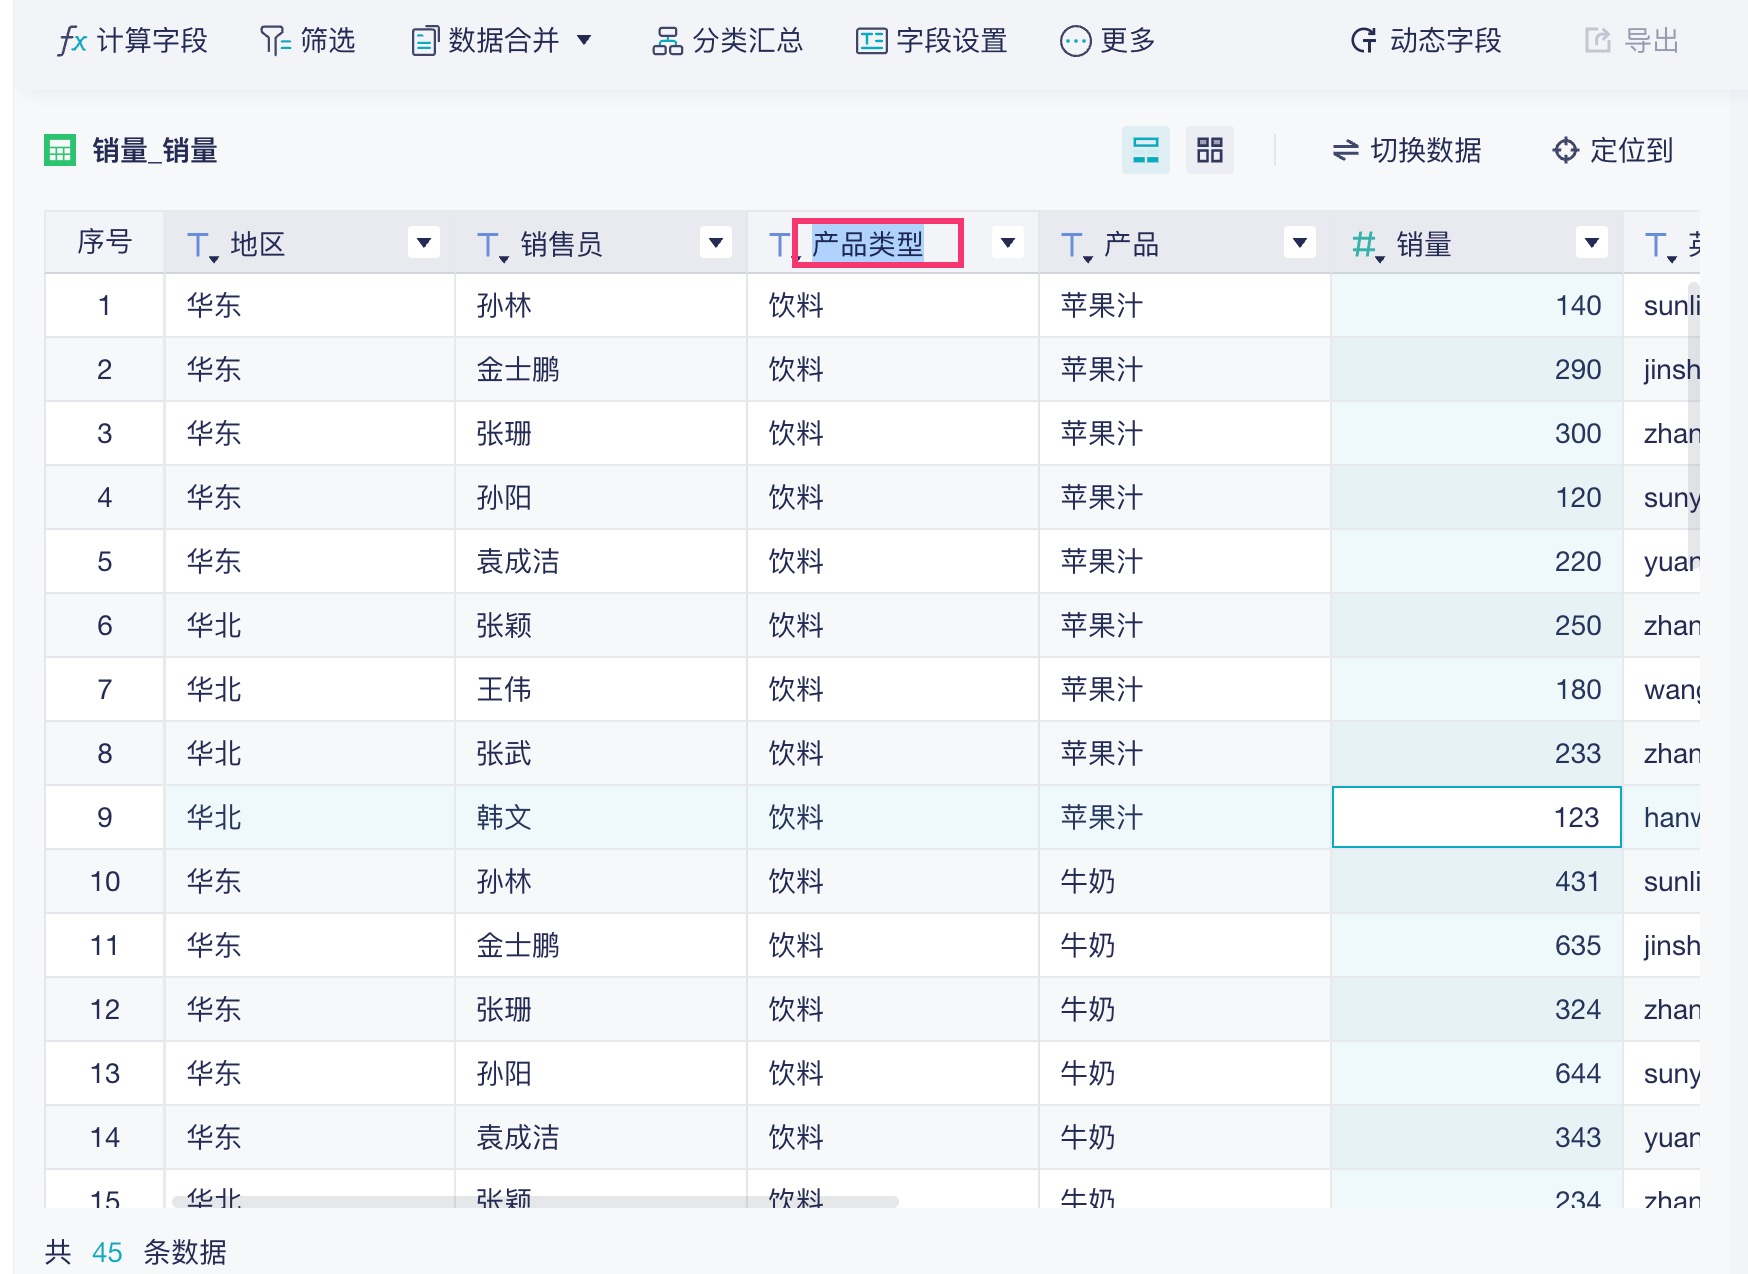Screen dimensions: 1748x1274
Task: Click the 45 record count link
Action: (107, 1252)
